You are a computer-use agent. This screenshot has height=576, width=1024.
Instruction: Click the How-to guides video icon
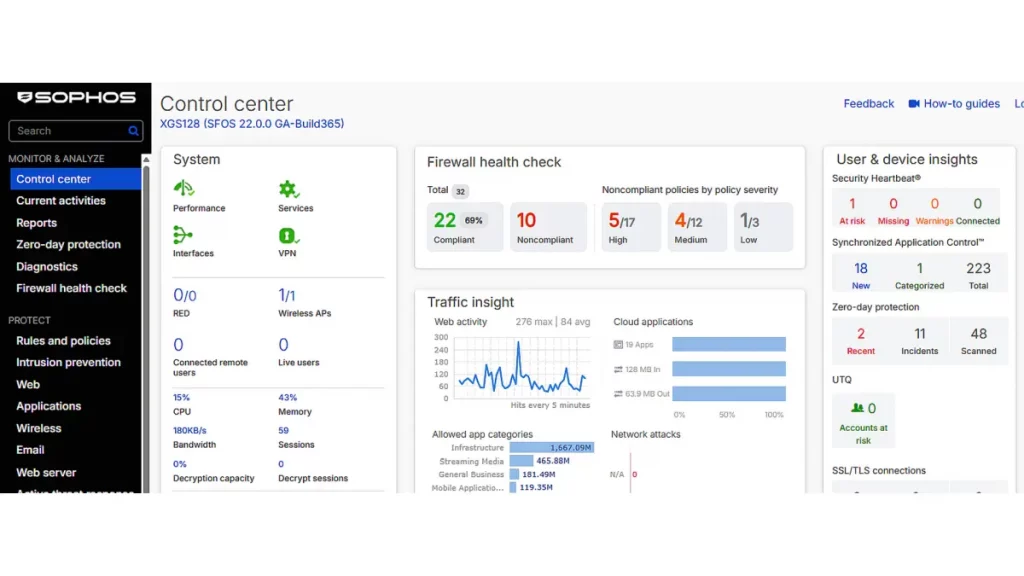click(914, 104)
